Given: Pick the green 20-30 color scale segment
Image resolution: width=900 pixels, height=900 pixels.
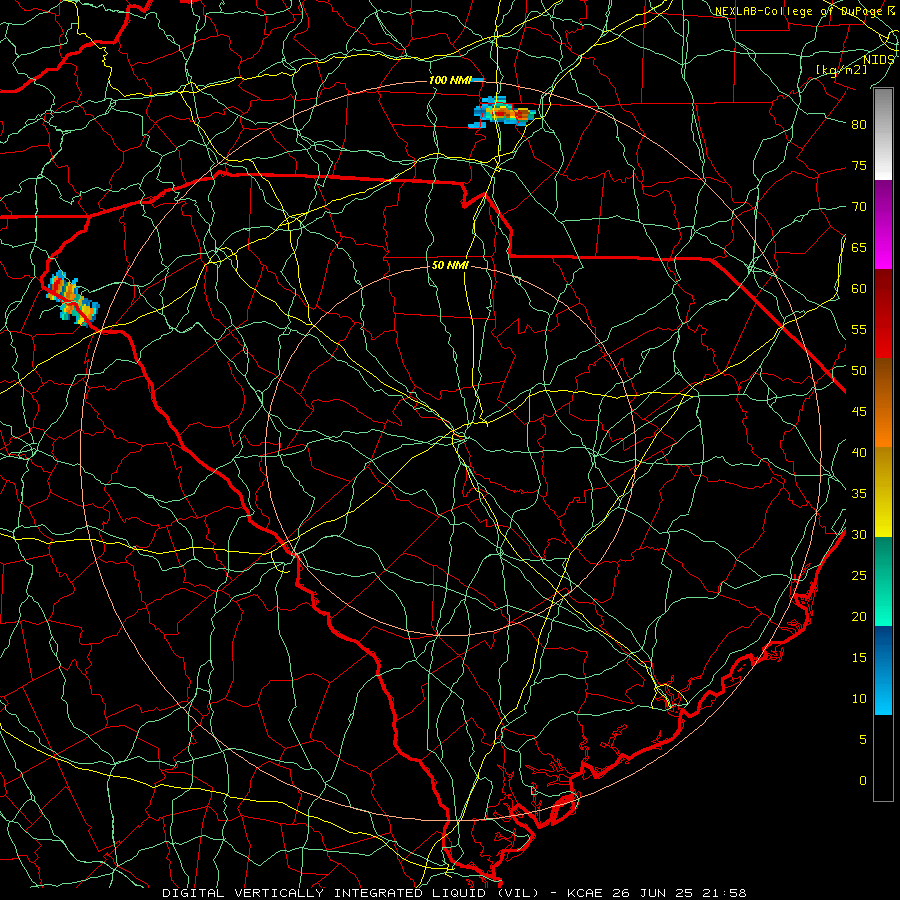Looking at the screenshot, I should 883,581.
